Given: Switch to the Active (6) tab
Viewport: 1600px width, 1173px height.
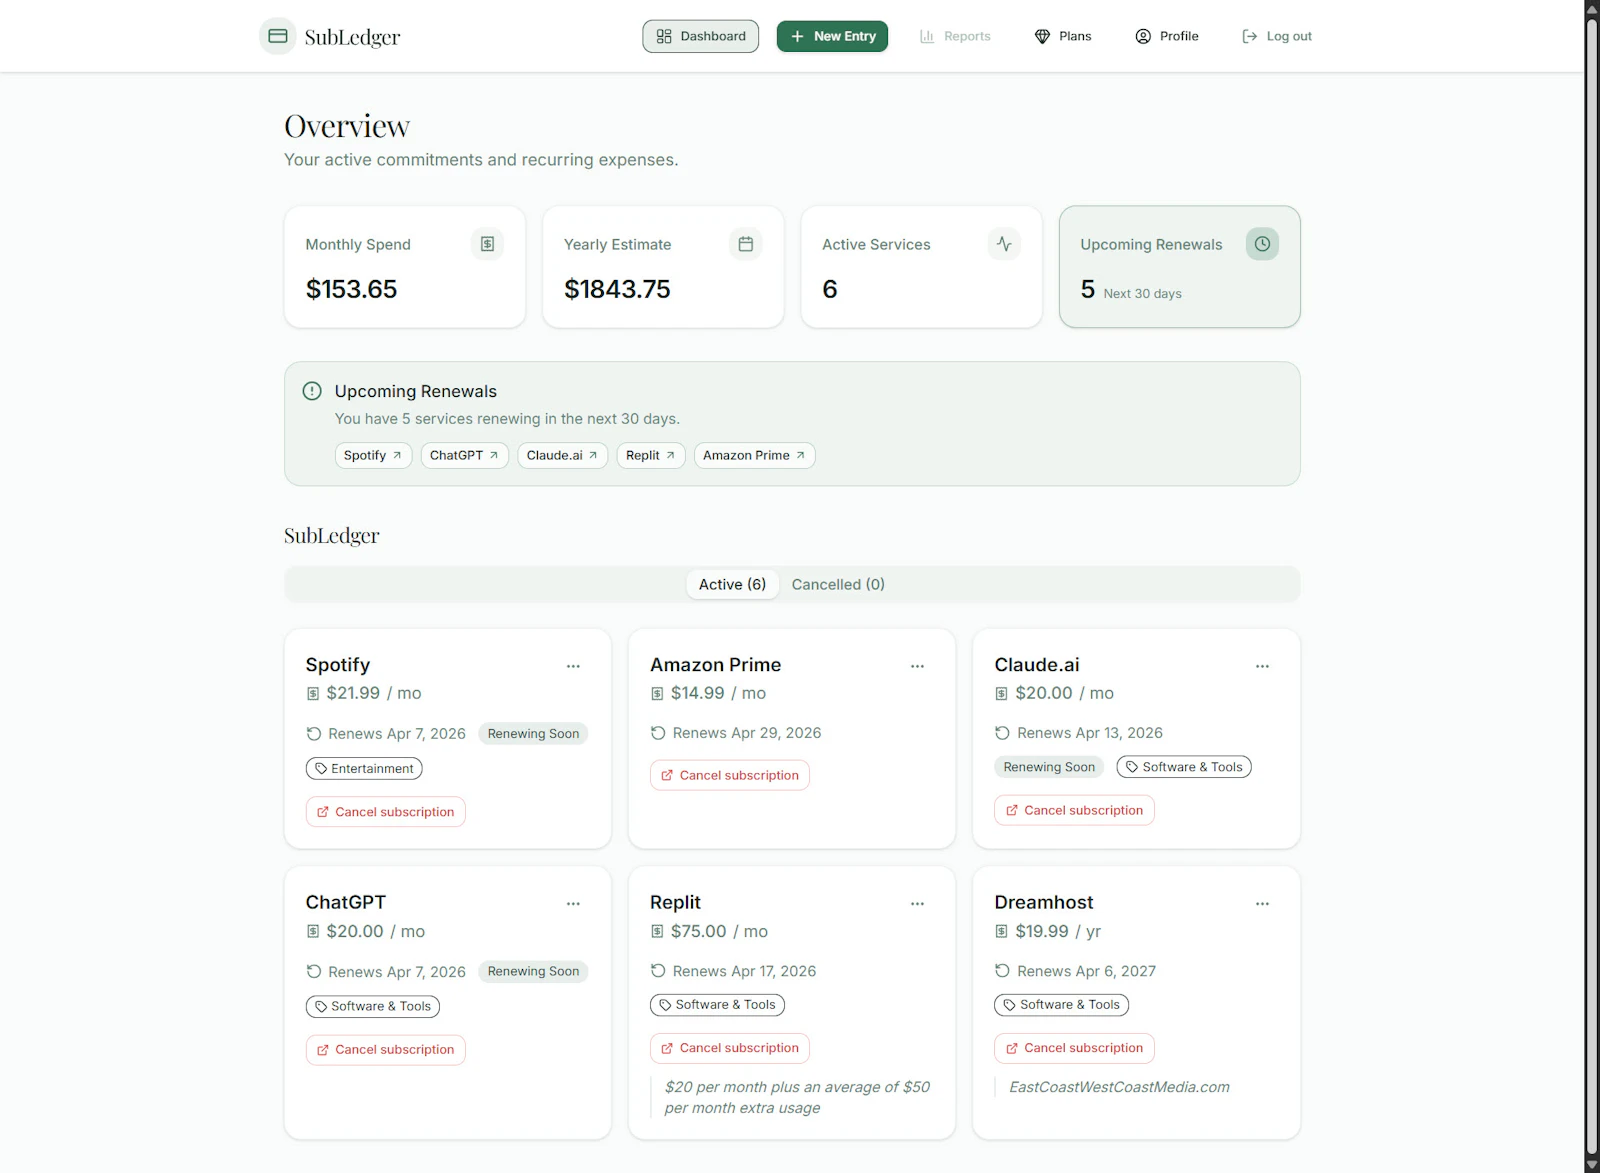Looking at the screenshot, I should [732, 584].
